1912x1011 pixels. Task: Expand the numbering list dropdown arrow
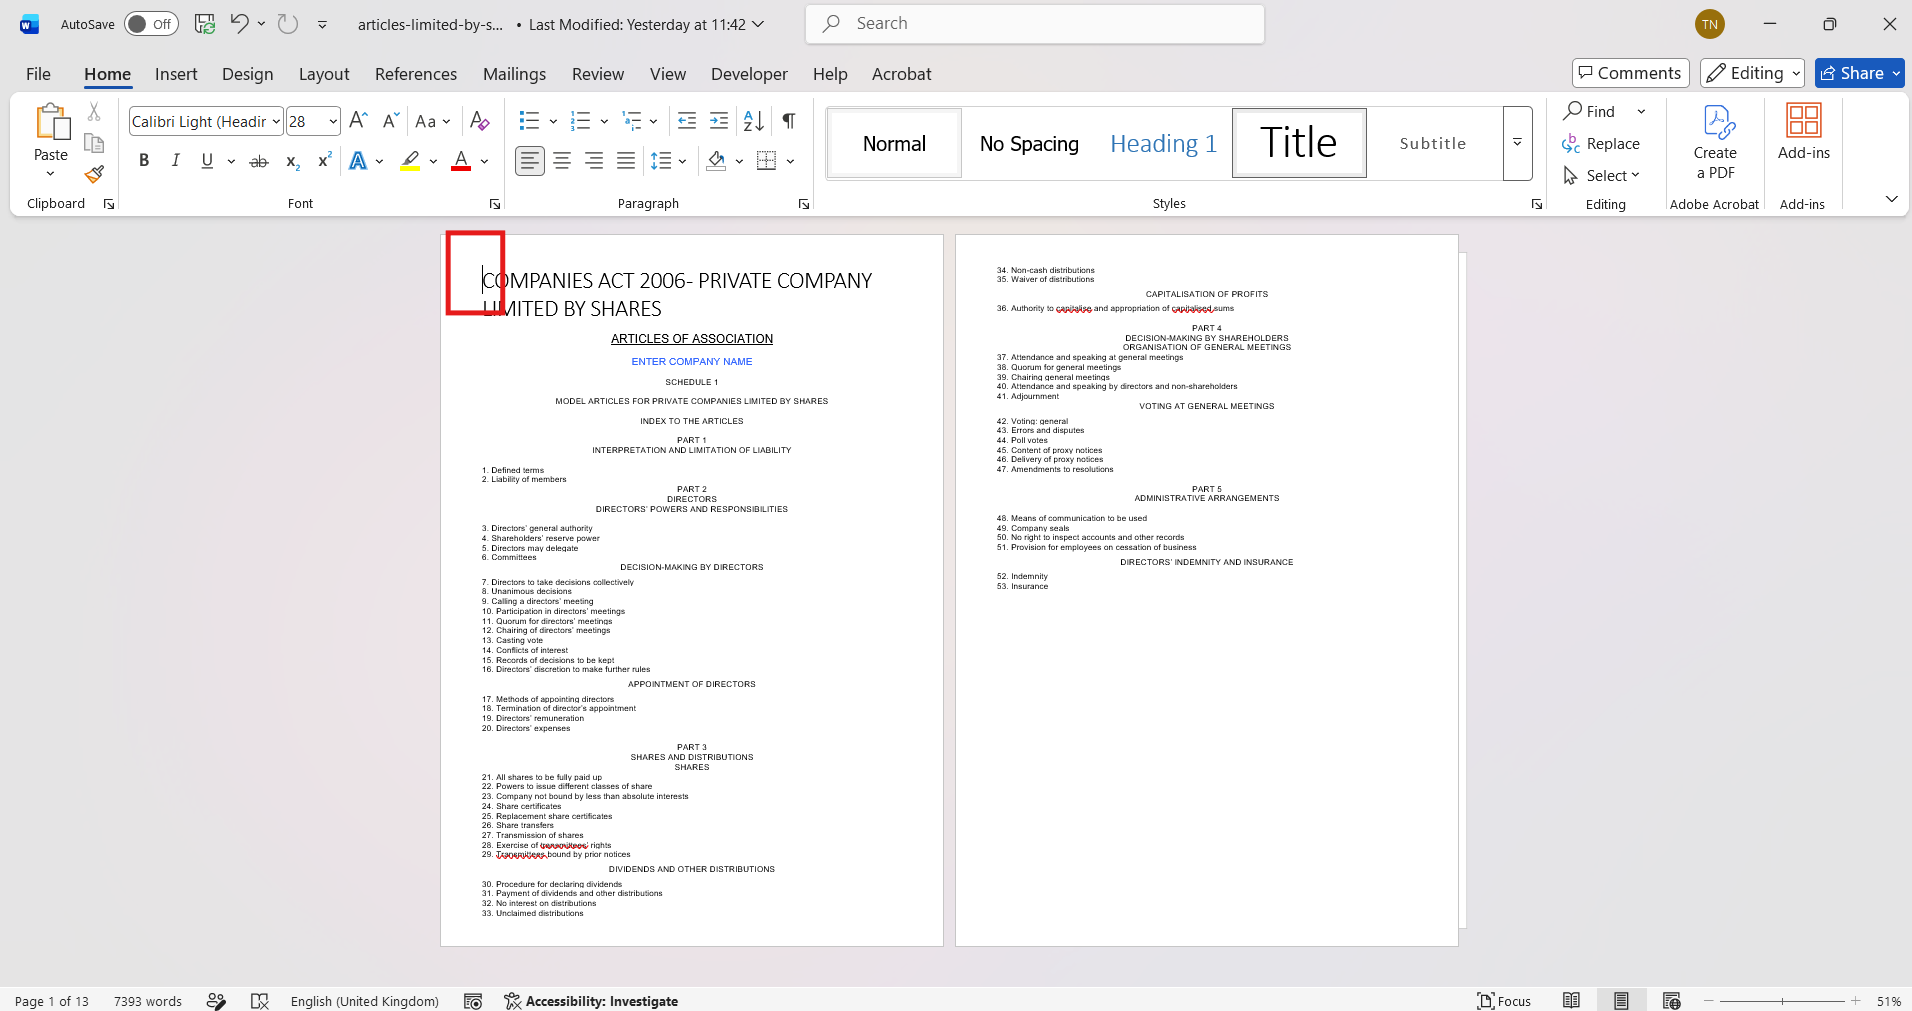[604, 122]
